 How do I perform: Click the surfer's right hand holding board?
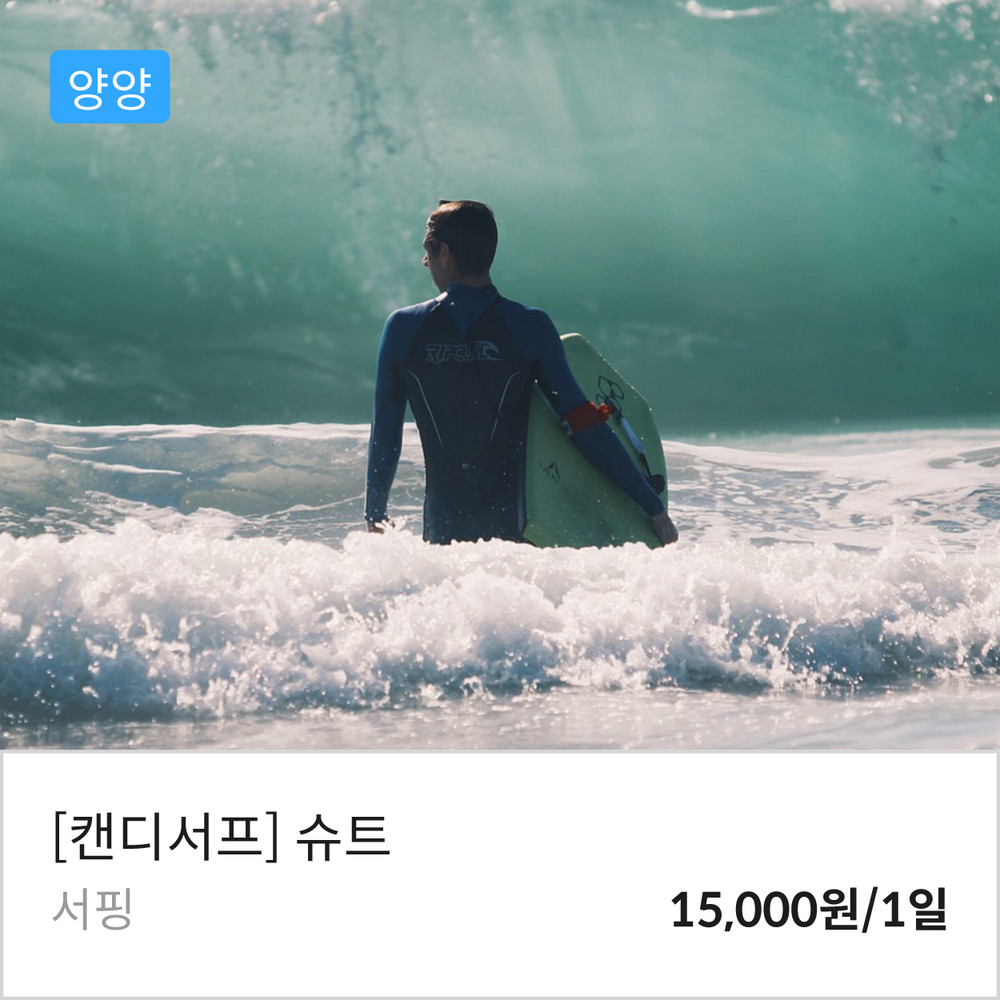click(664, 527)
